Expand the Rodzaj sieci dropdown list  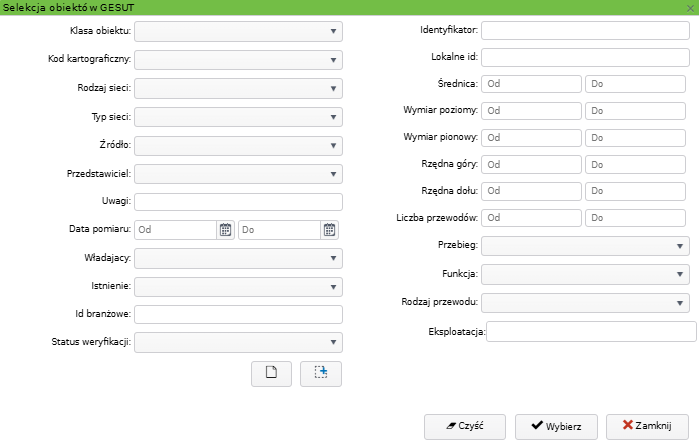click(x=238, y=89)
